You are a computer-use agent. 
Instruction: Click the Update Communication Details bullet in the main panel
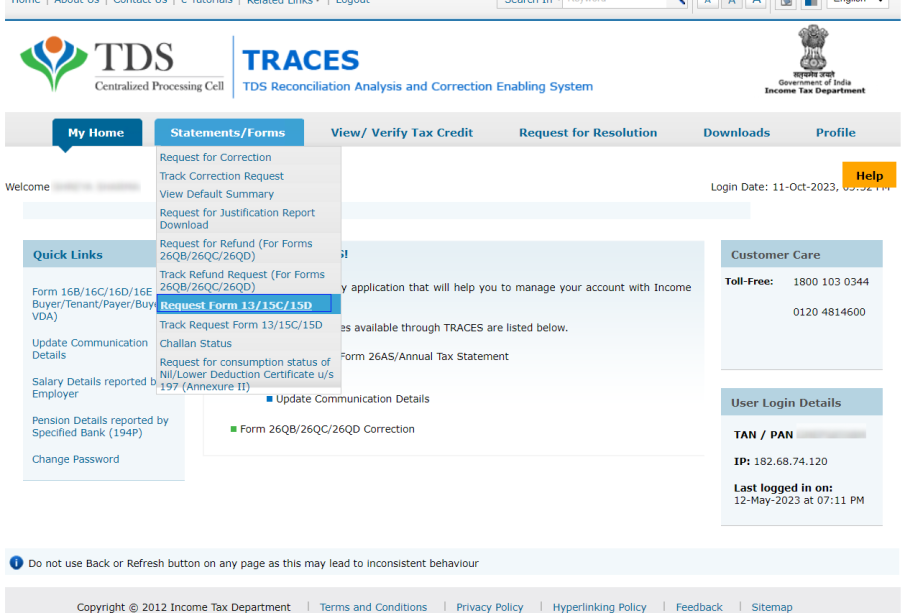pos(352,399)
